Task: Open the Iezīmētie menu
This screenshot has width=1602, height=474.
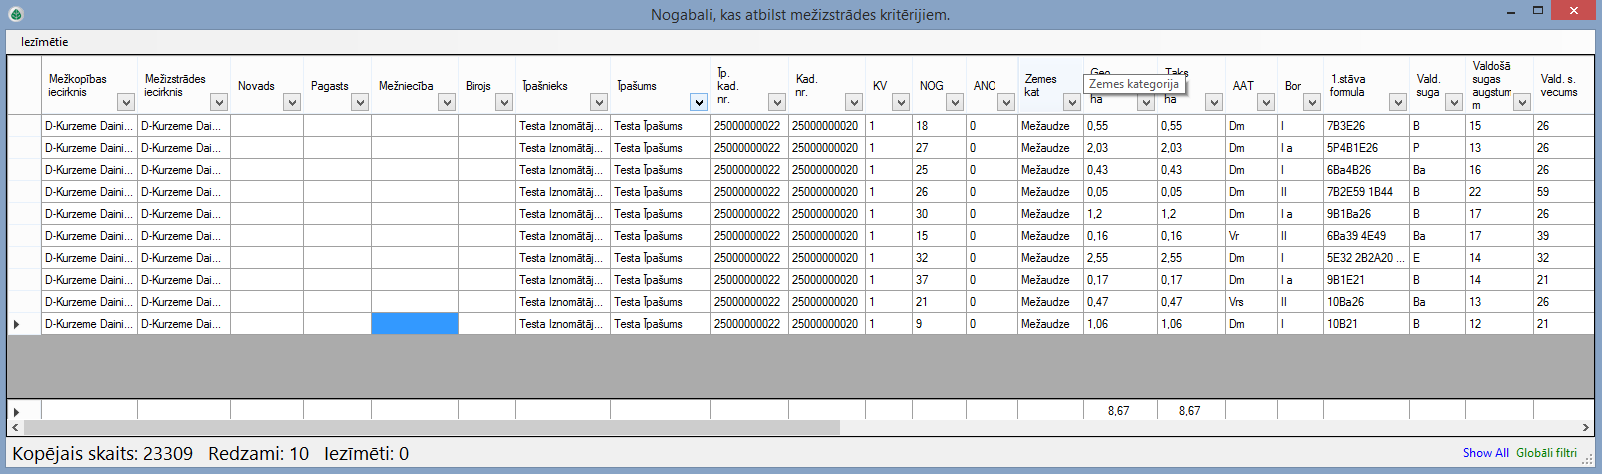Action: coord(45,42)
